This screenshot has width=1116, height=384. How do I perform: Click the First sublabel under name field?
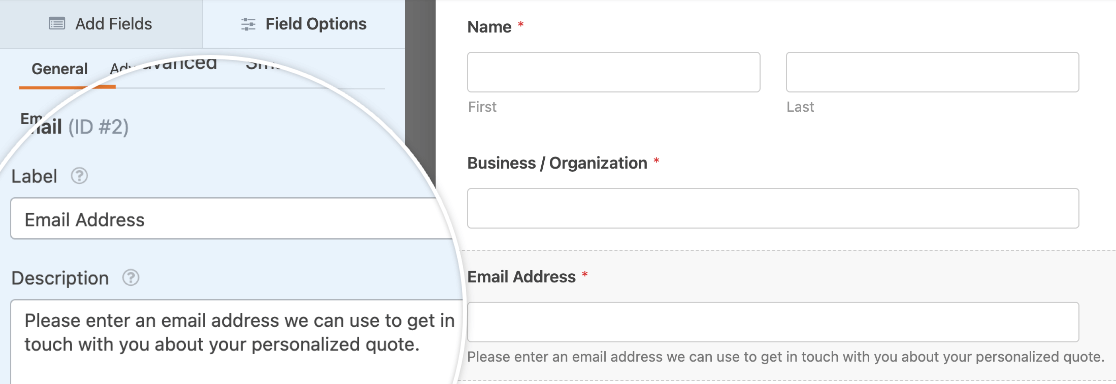tap(483, 107)
